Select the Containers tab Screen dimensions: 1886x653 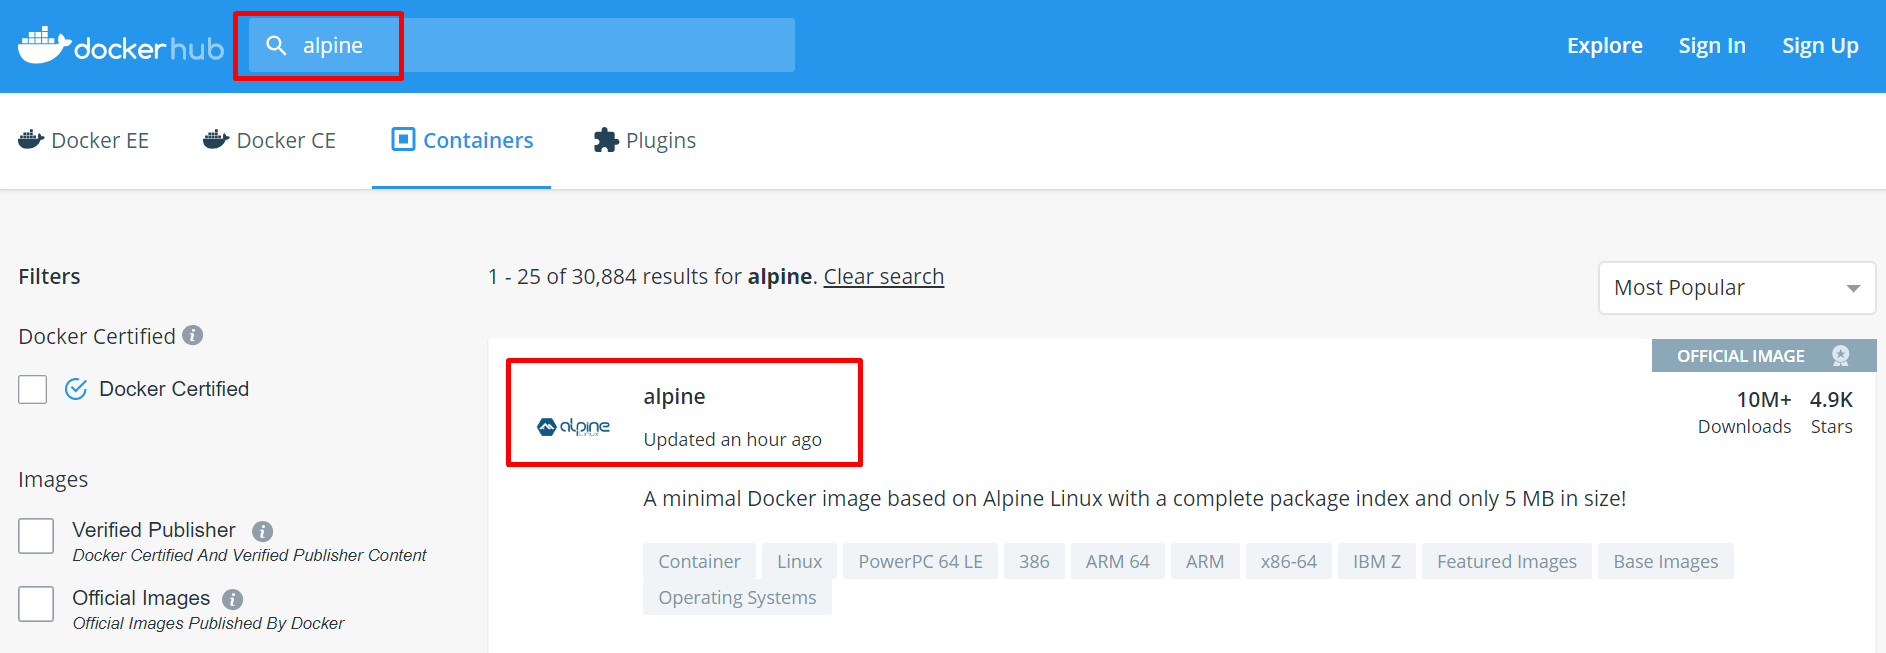[462, 140]
